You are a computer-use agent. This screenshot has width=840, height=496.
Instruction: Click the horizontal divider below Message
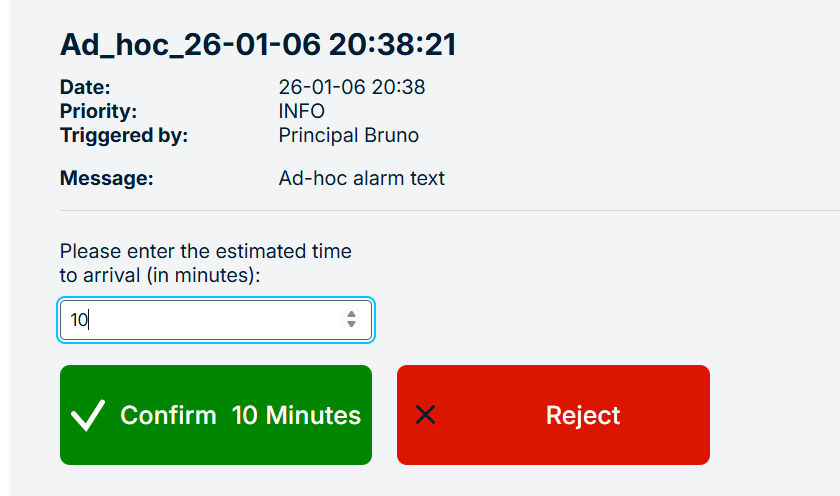tap(450, 211)
